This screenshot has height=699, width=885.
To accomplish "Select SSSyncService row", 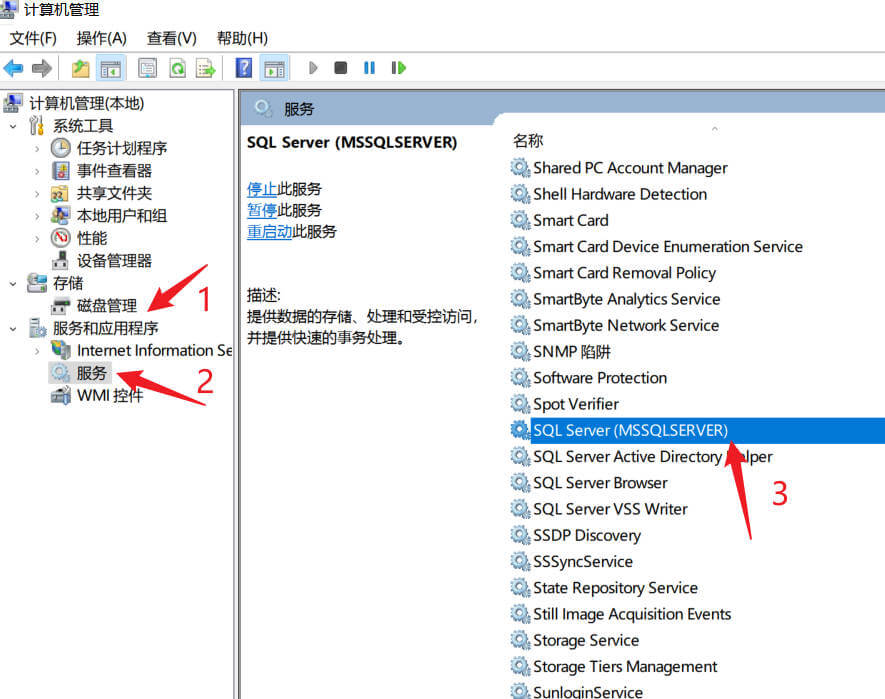I will click(x=582, y=562).
